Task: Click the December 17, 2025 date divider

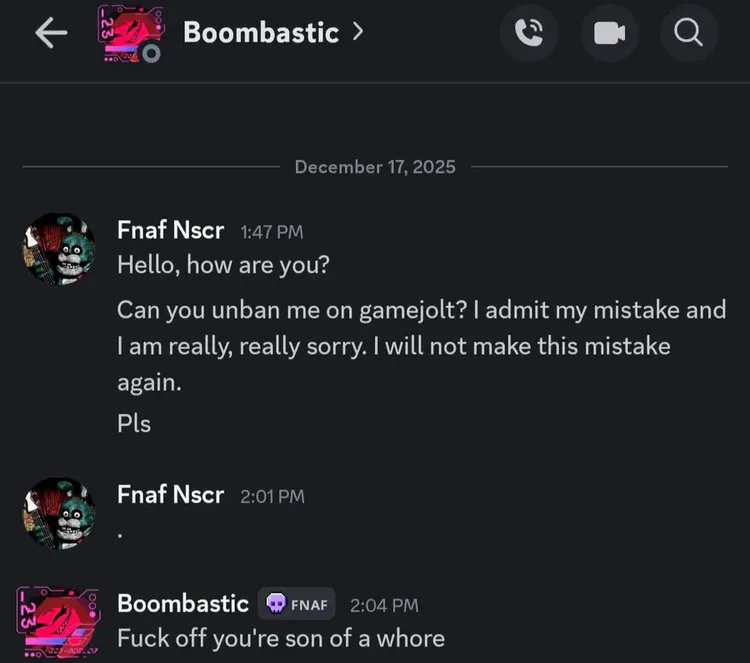Action: pyautogui.click(x=375, y=167)
